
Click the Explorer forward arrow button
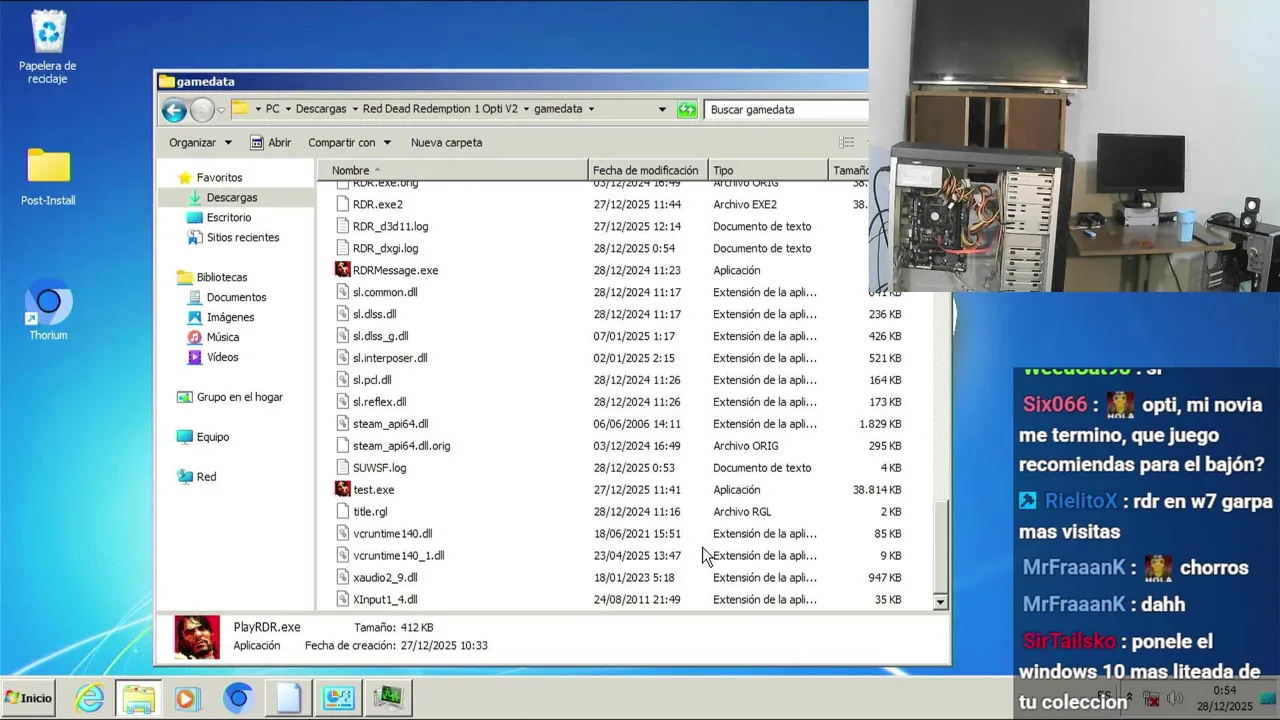(x=202, y=110)
